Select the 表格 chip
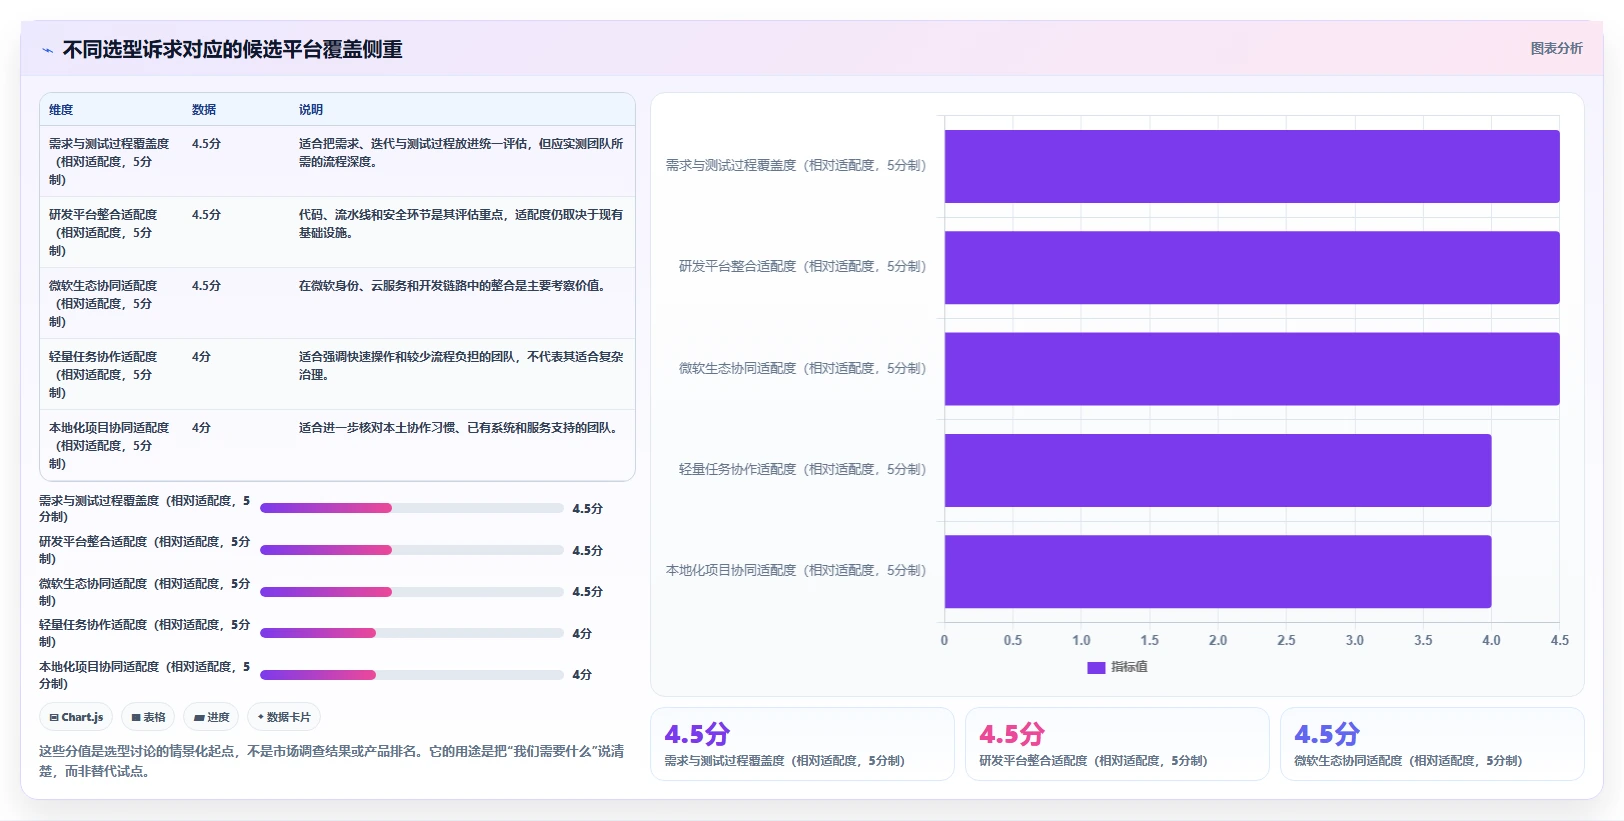Screen dimensions: 1624x821 (148, 717)
